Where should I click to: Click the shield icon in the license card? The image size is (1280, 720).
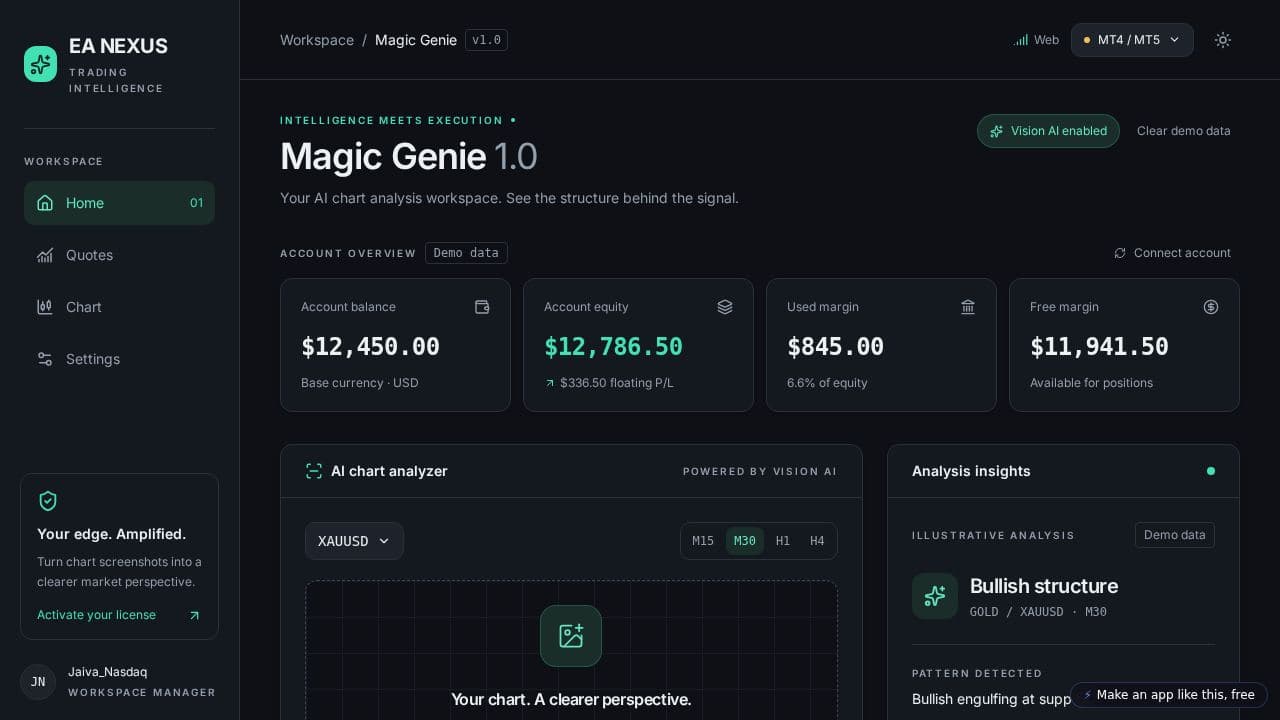(47, 501)
